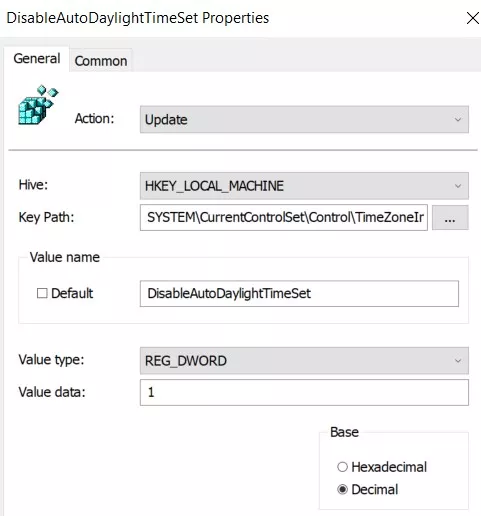Viewport: 481px width, 516px height.
Task: Click into the Key Path text field
Action: 284,217
